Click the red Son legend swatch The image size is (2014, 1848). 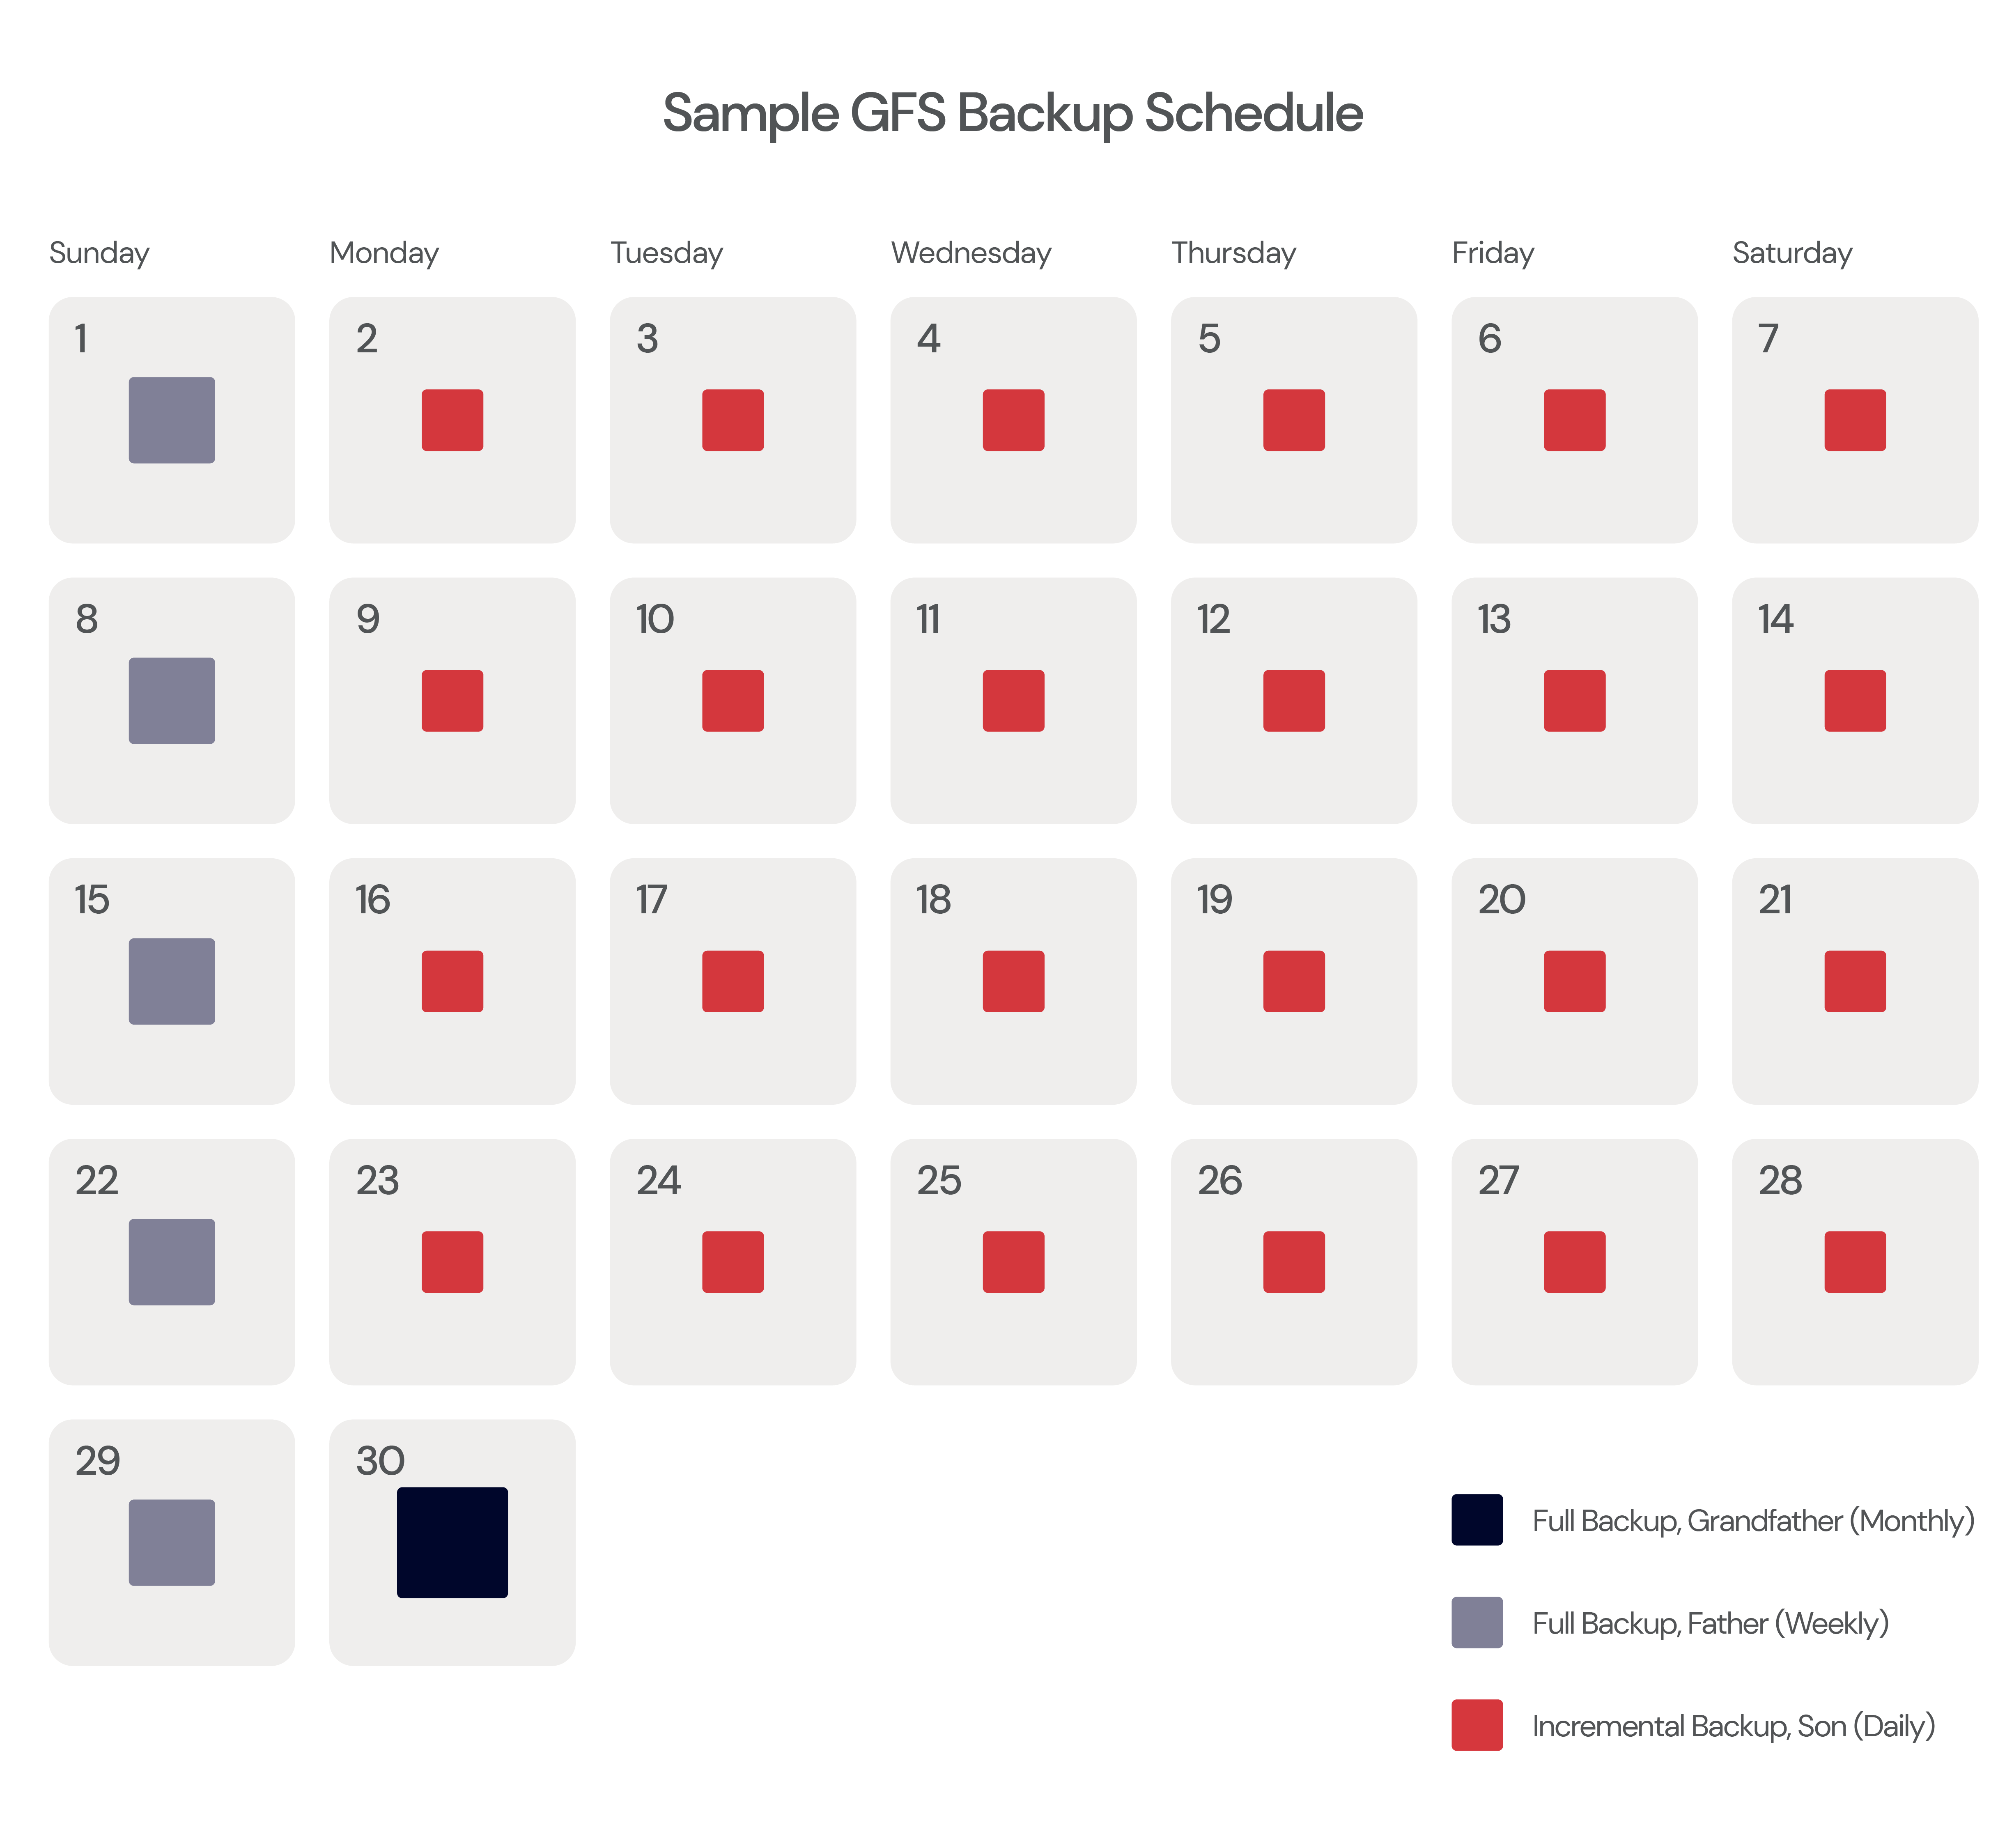[1477, 1725]
